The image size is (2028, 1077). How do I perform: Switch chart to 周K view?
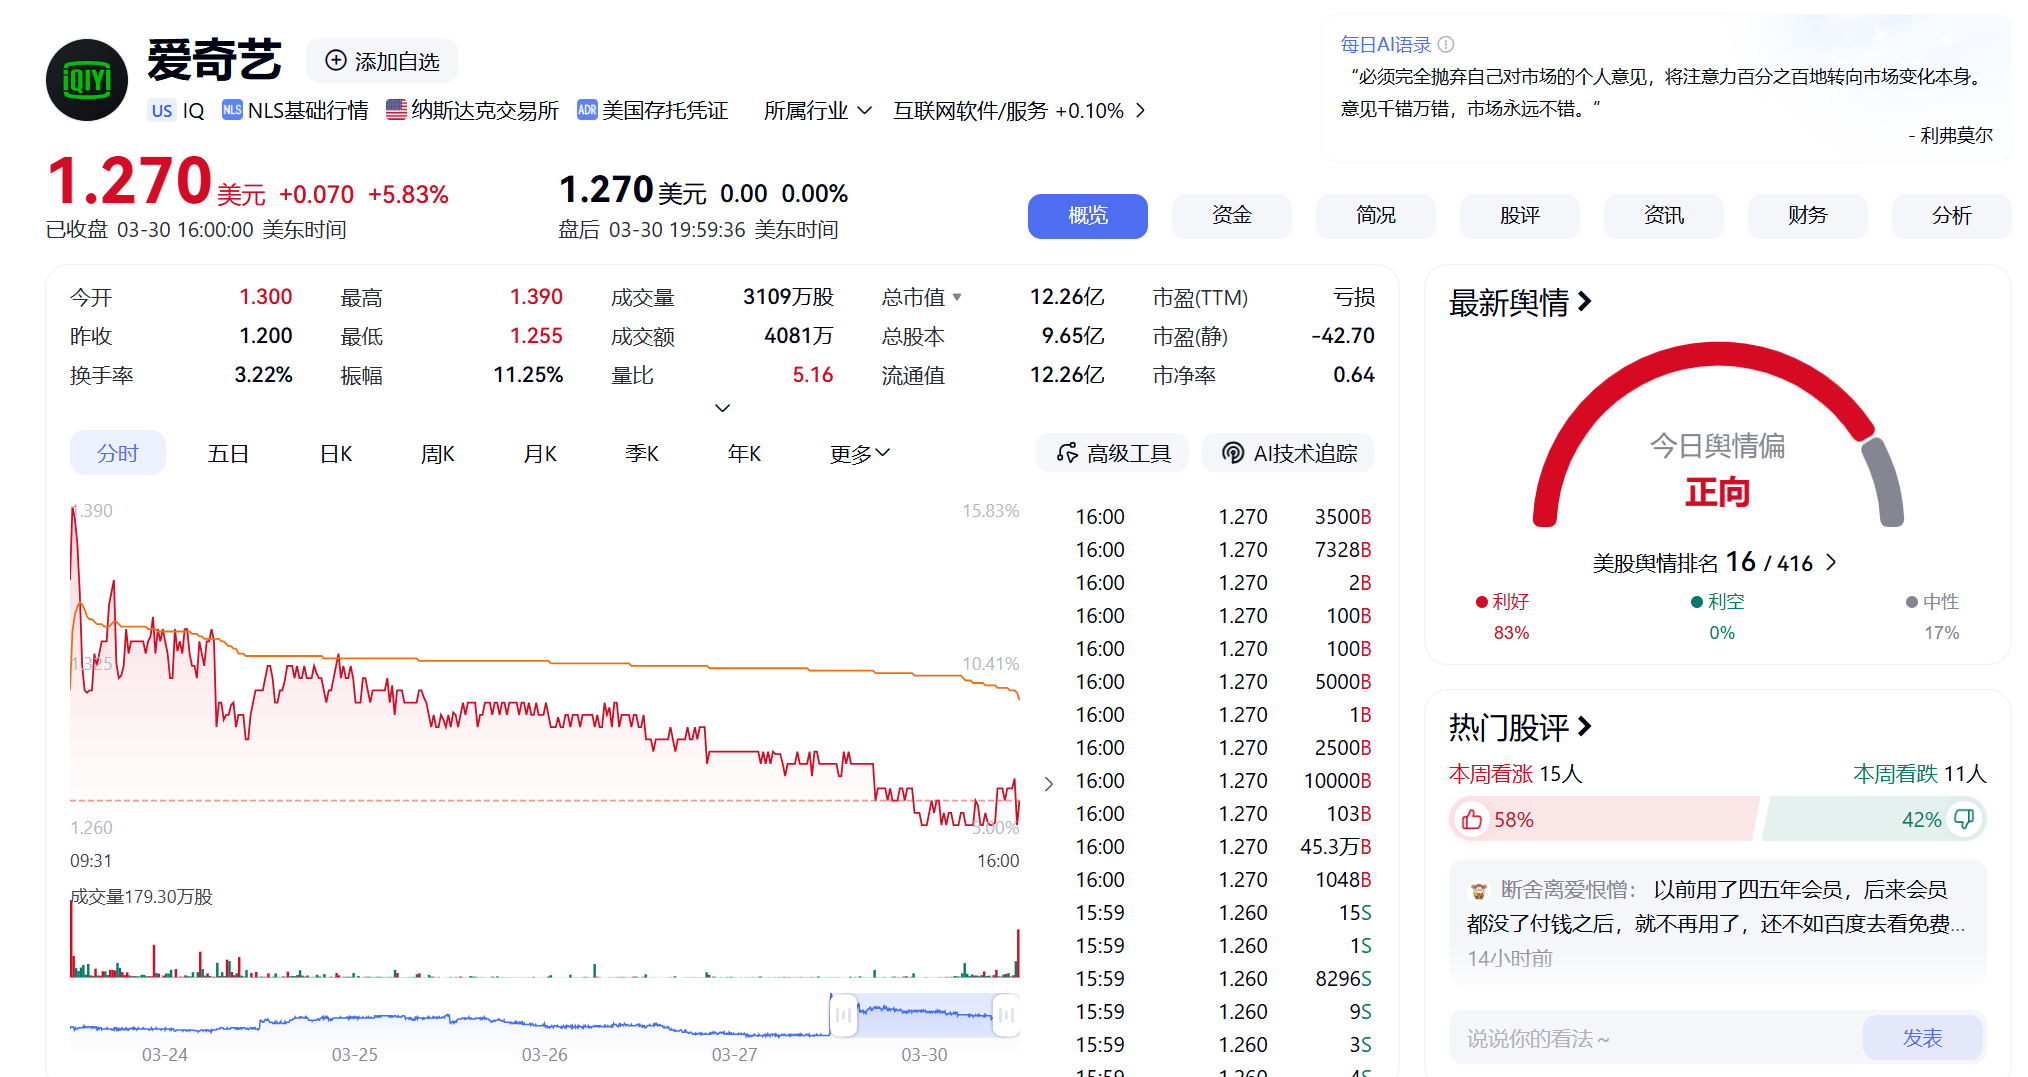click(438, 454)
